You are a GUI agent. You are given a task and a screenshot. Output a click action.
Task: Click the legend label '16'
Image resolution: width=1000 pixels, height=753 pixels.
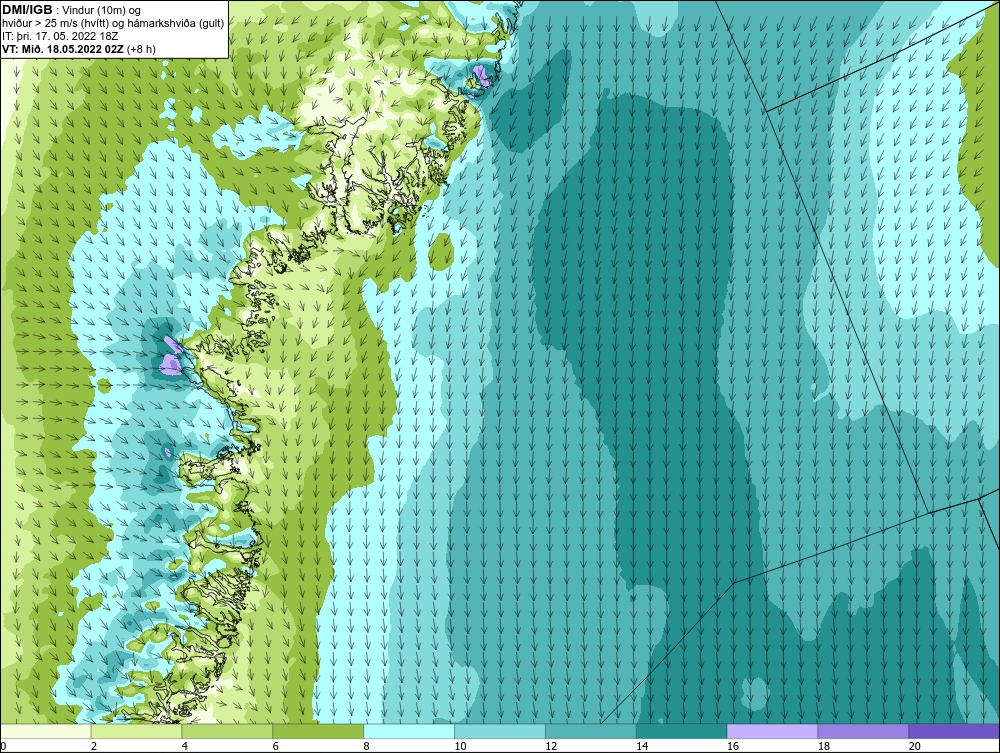pos(733,746)
